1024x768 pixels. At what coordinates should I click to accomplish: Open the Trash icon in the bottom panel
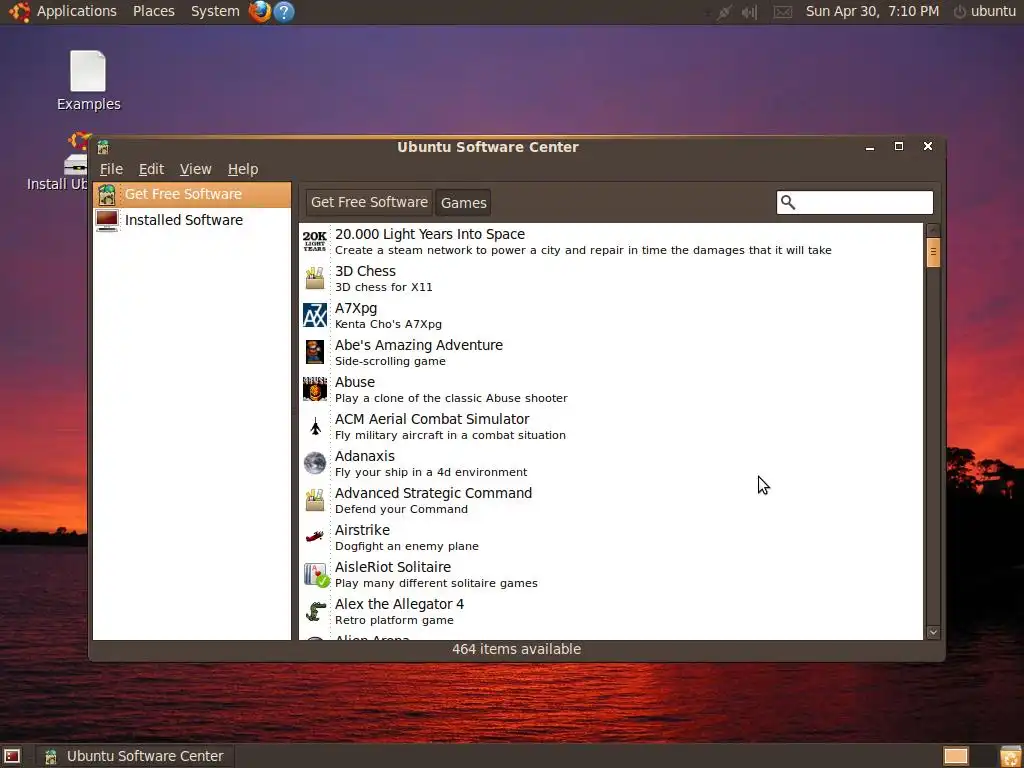click(1010, 756)
